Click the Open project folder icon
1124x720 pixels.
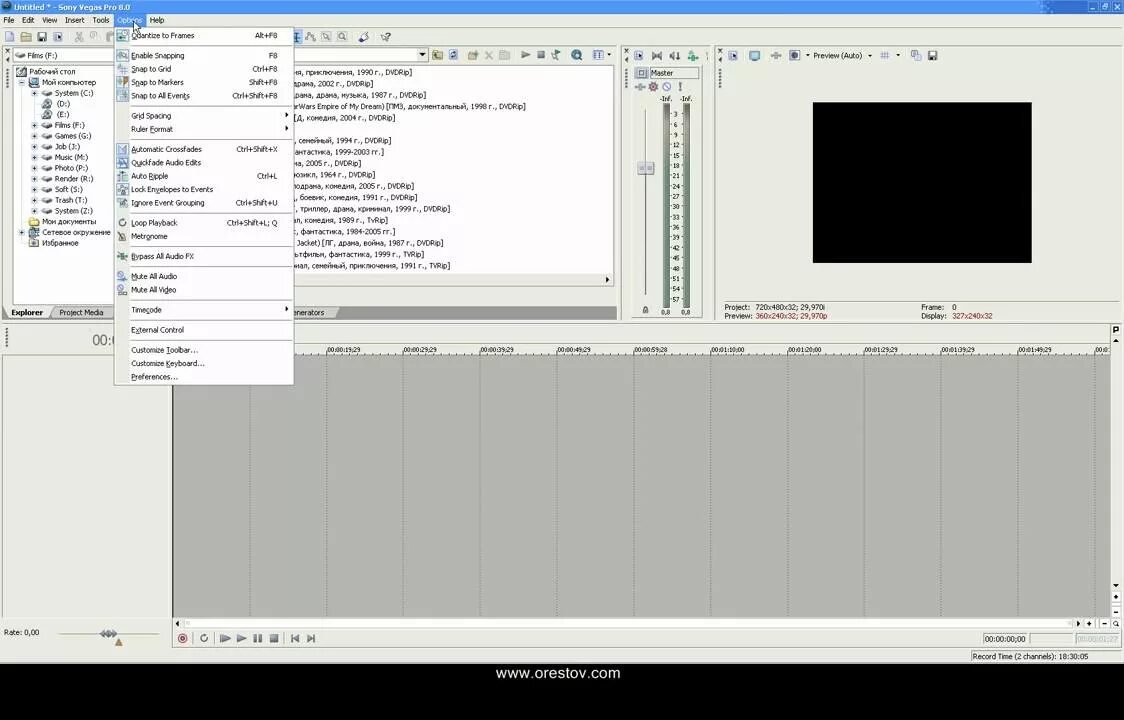[x=26, y=37]
